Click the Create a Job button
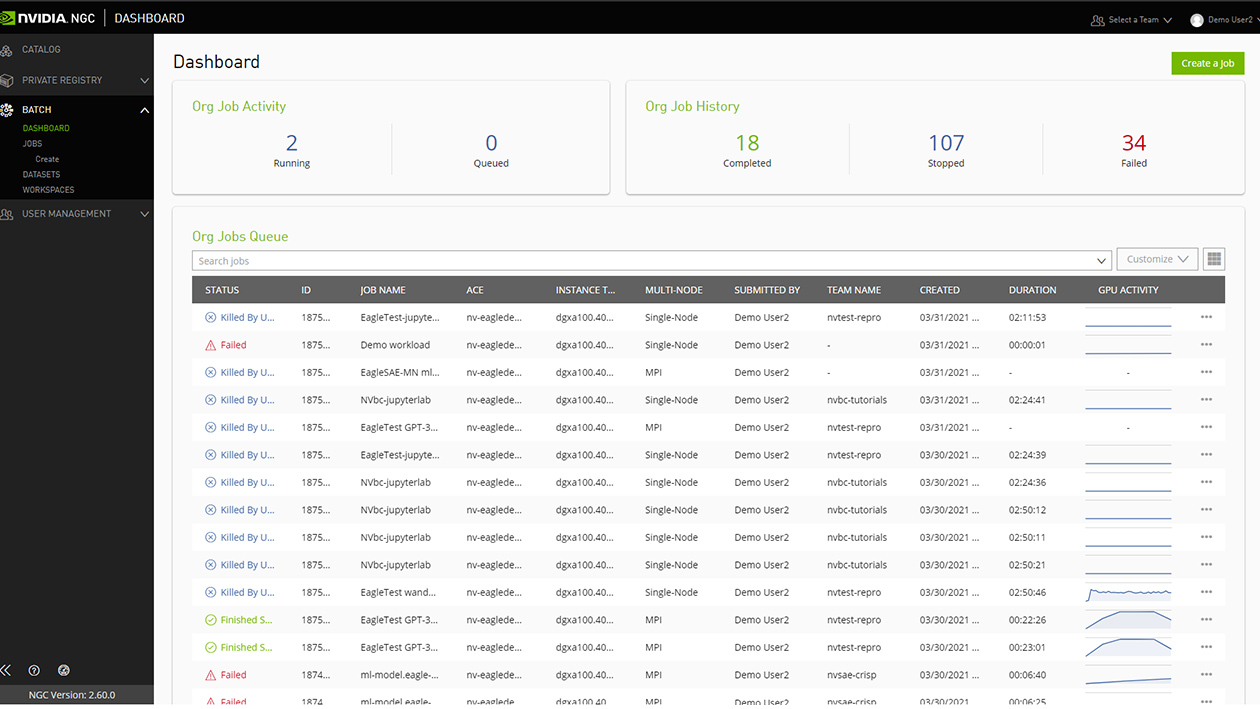The image size is (1260, 709). tap(1207, 62)
